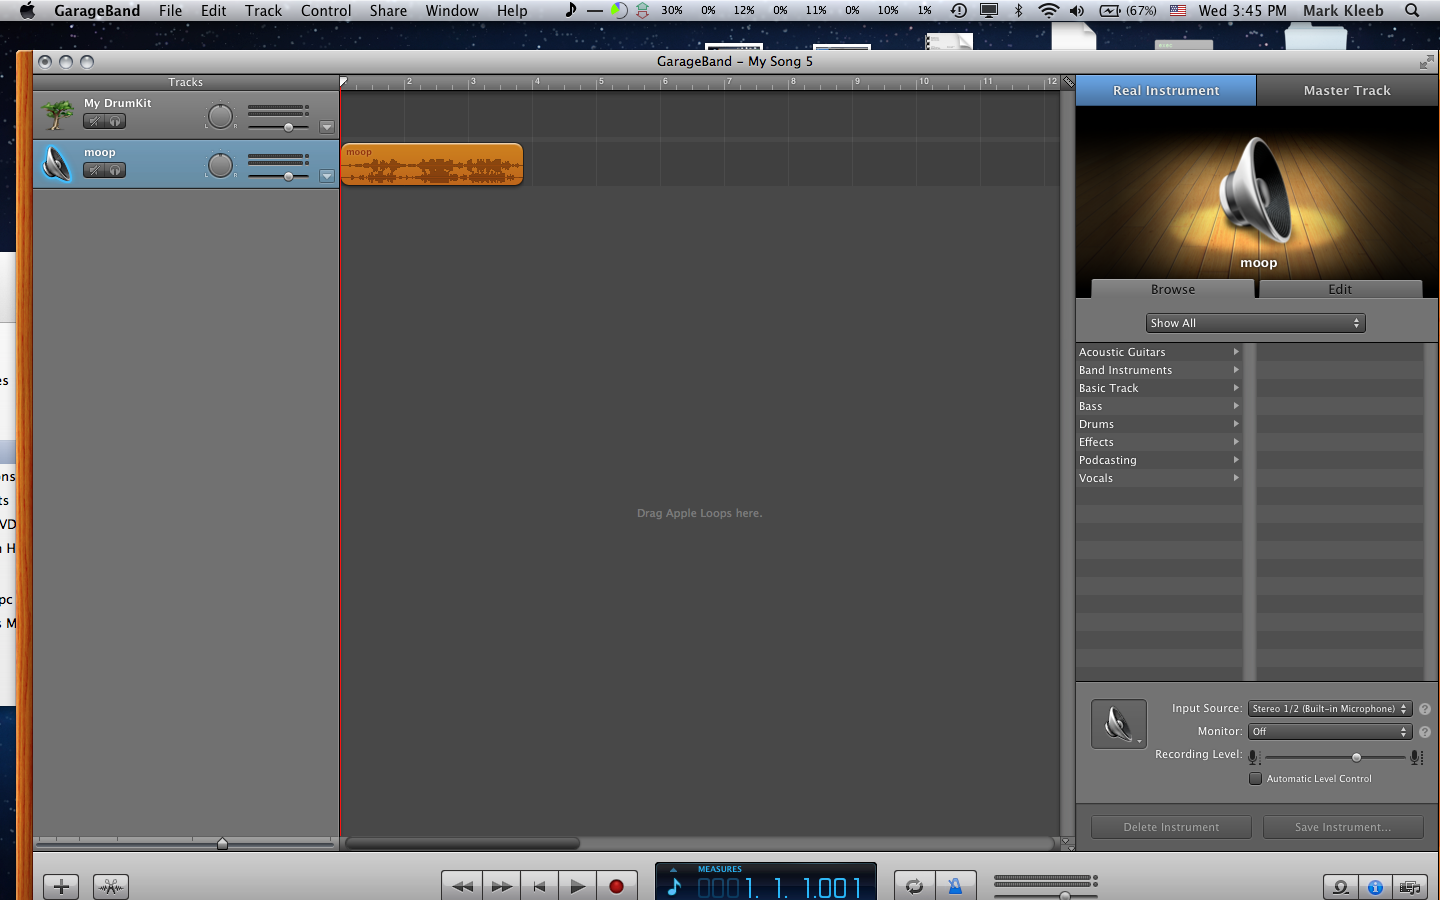Click the playhead marker in ruler

click(343, 82)
